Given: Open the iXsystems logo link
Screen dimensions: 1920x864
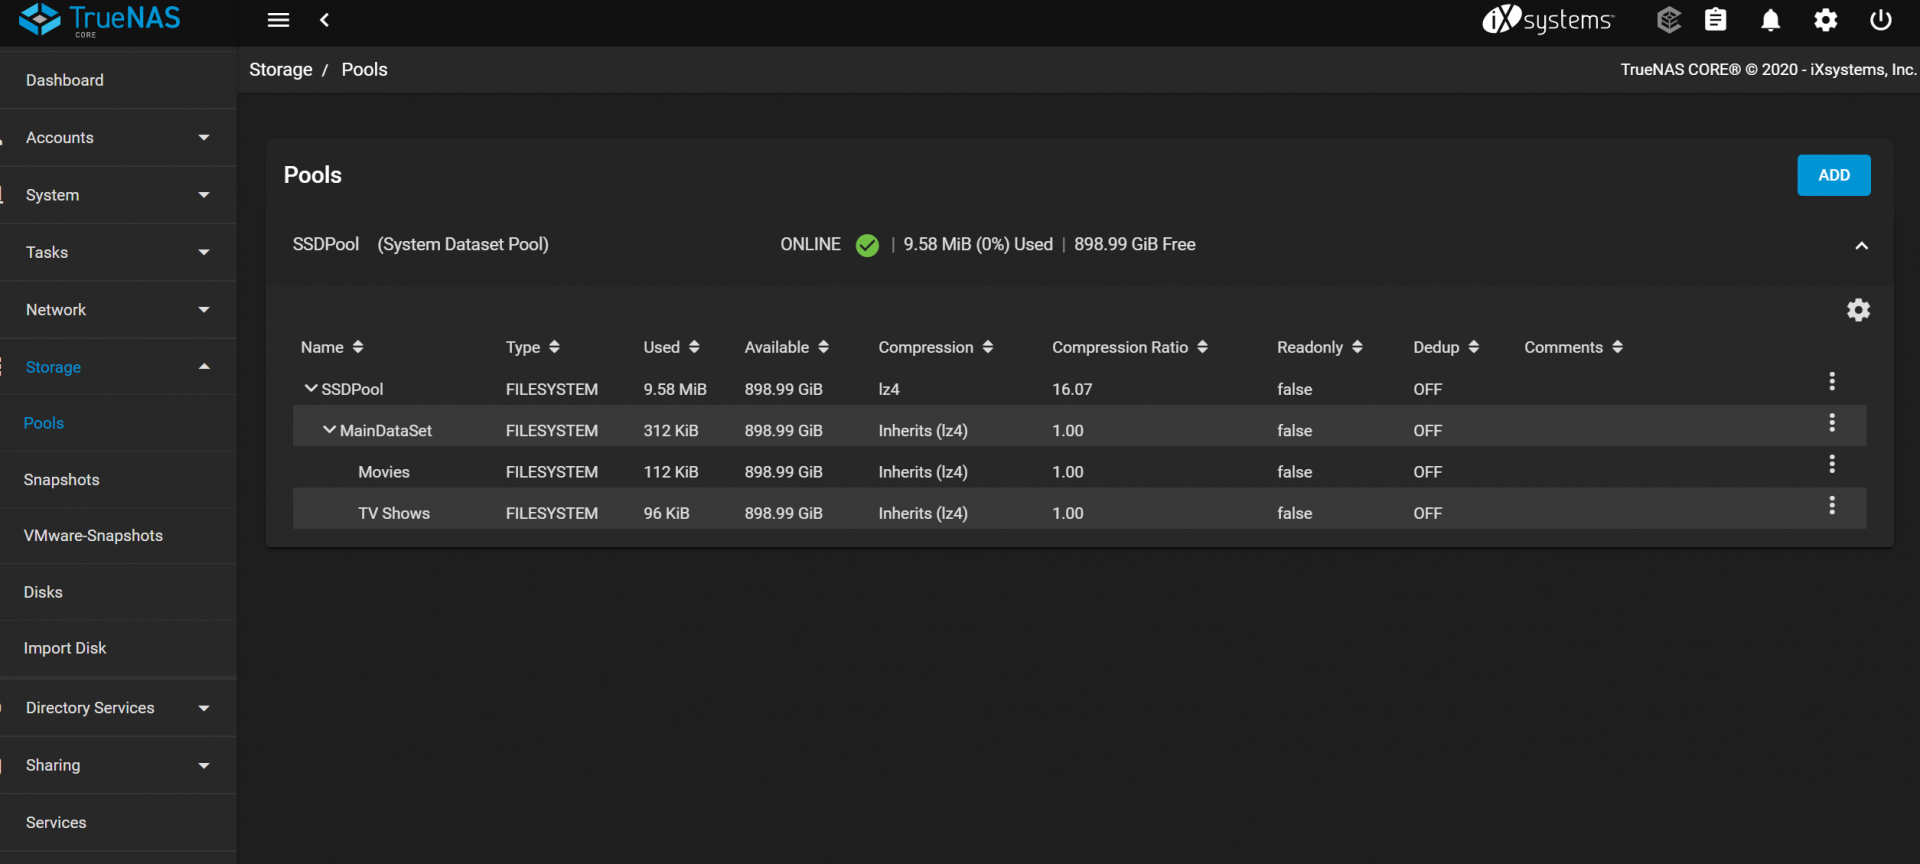Looking at the screenshot, I should (x=1547, y=19).
